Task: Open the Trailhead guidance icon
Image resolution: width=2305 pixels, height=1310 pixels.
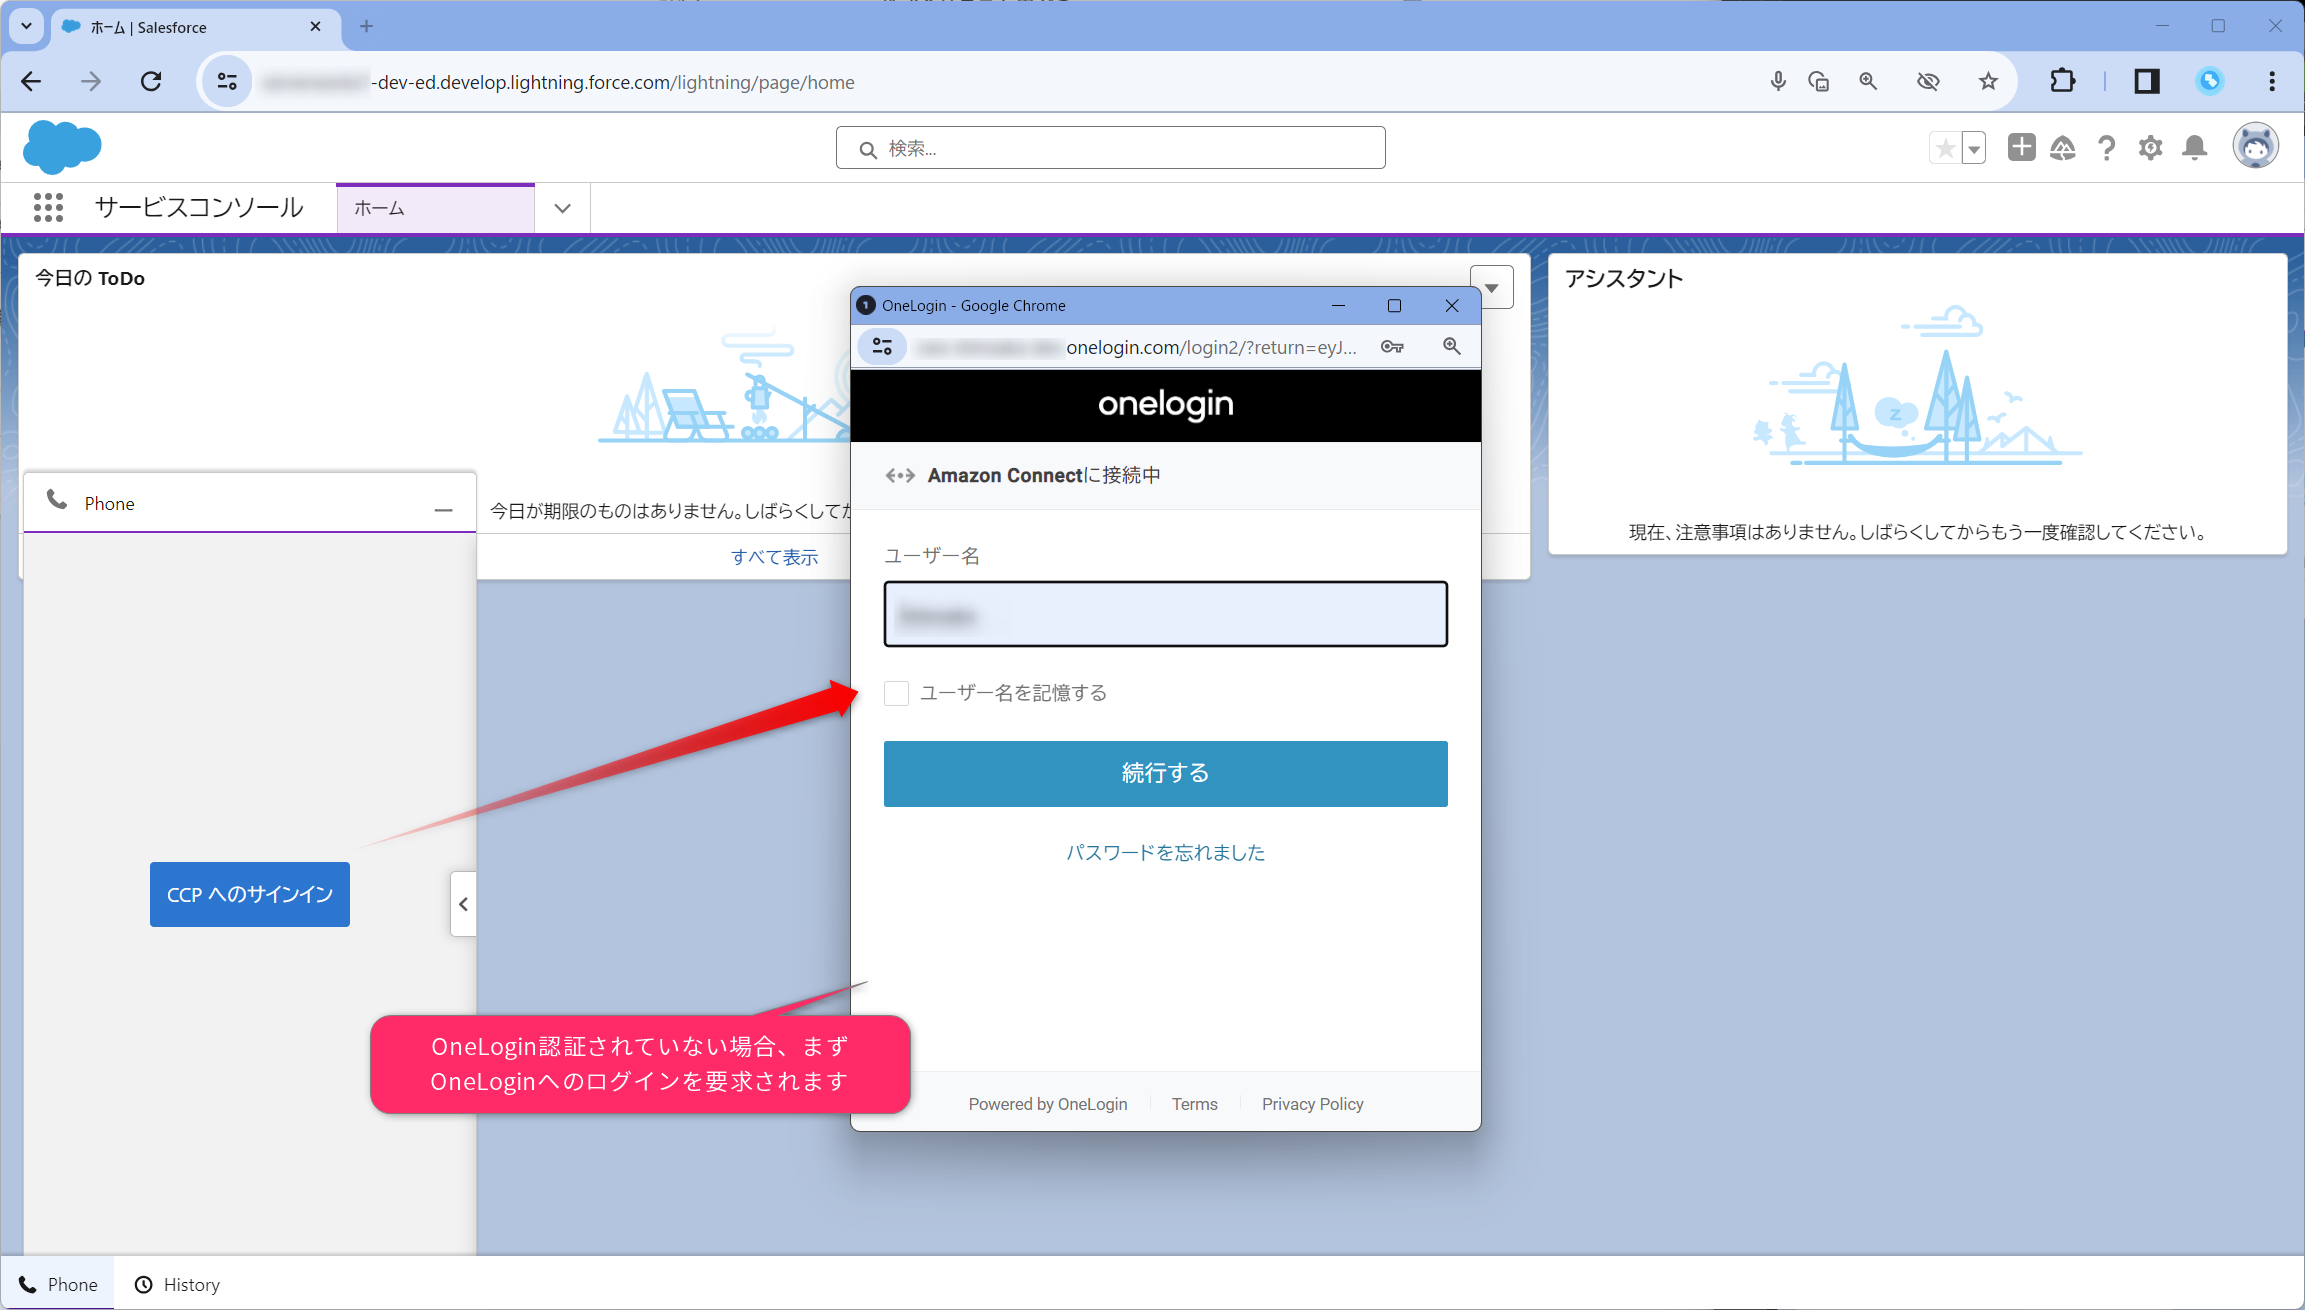Action: point(2063,149)
